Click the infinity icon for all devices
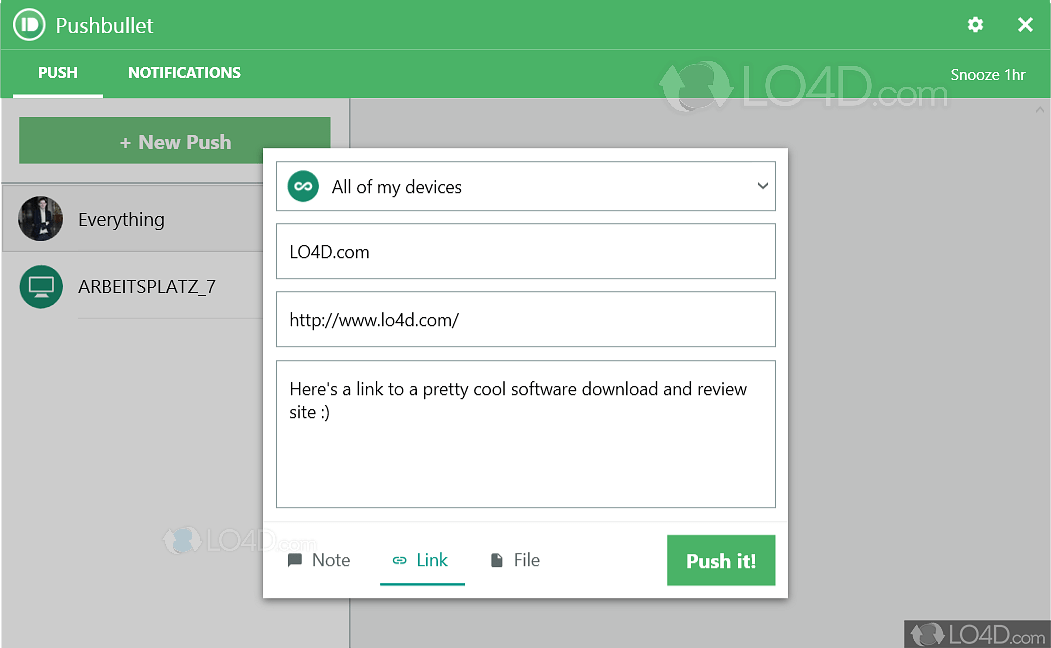This screenshot has width=1051, height=648. point(303,186)
